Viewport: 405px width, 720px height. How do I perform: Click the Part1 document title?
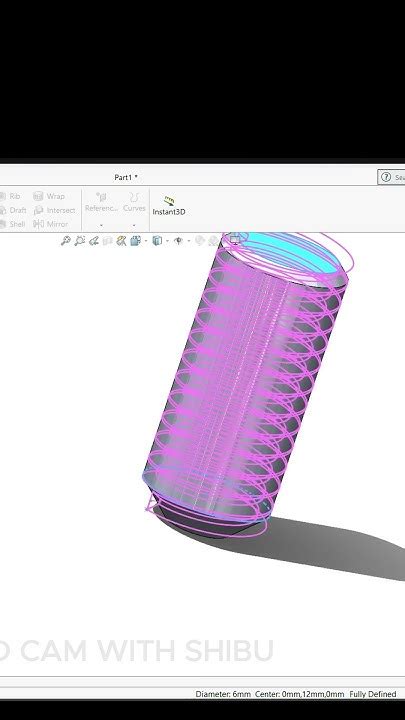(x=126, y=177)
